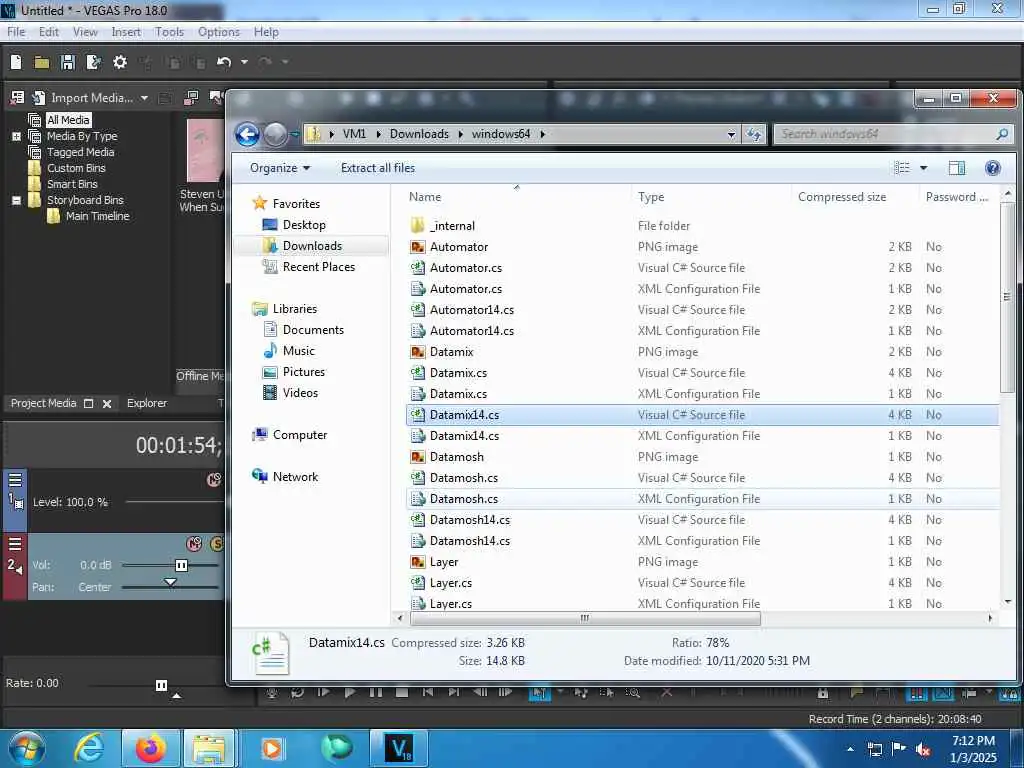Select Recent Places in navigation pane
Viewport: 1024px width, 768px height.
click(x=319, y=266)
